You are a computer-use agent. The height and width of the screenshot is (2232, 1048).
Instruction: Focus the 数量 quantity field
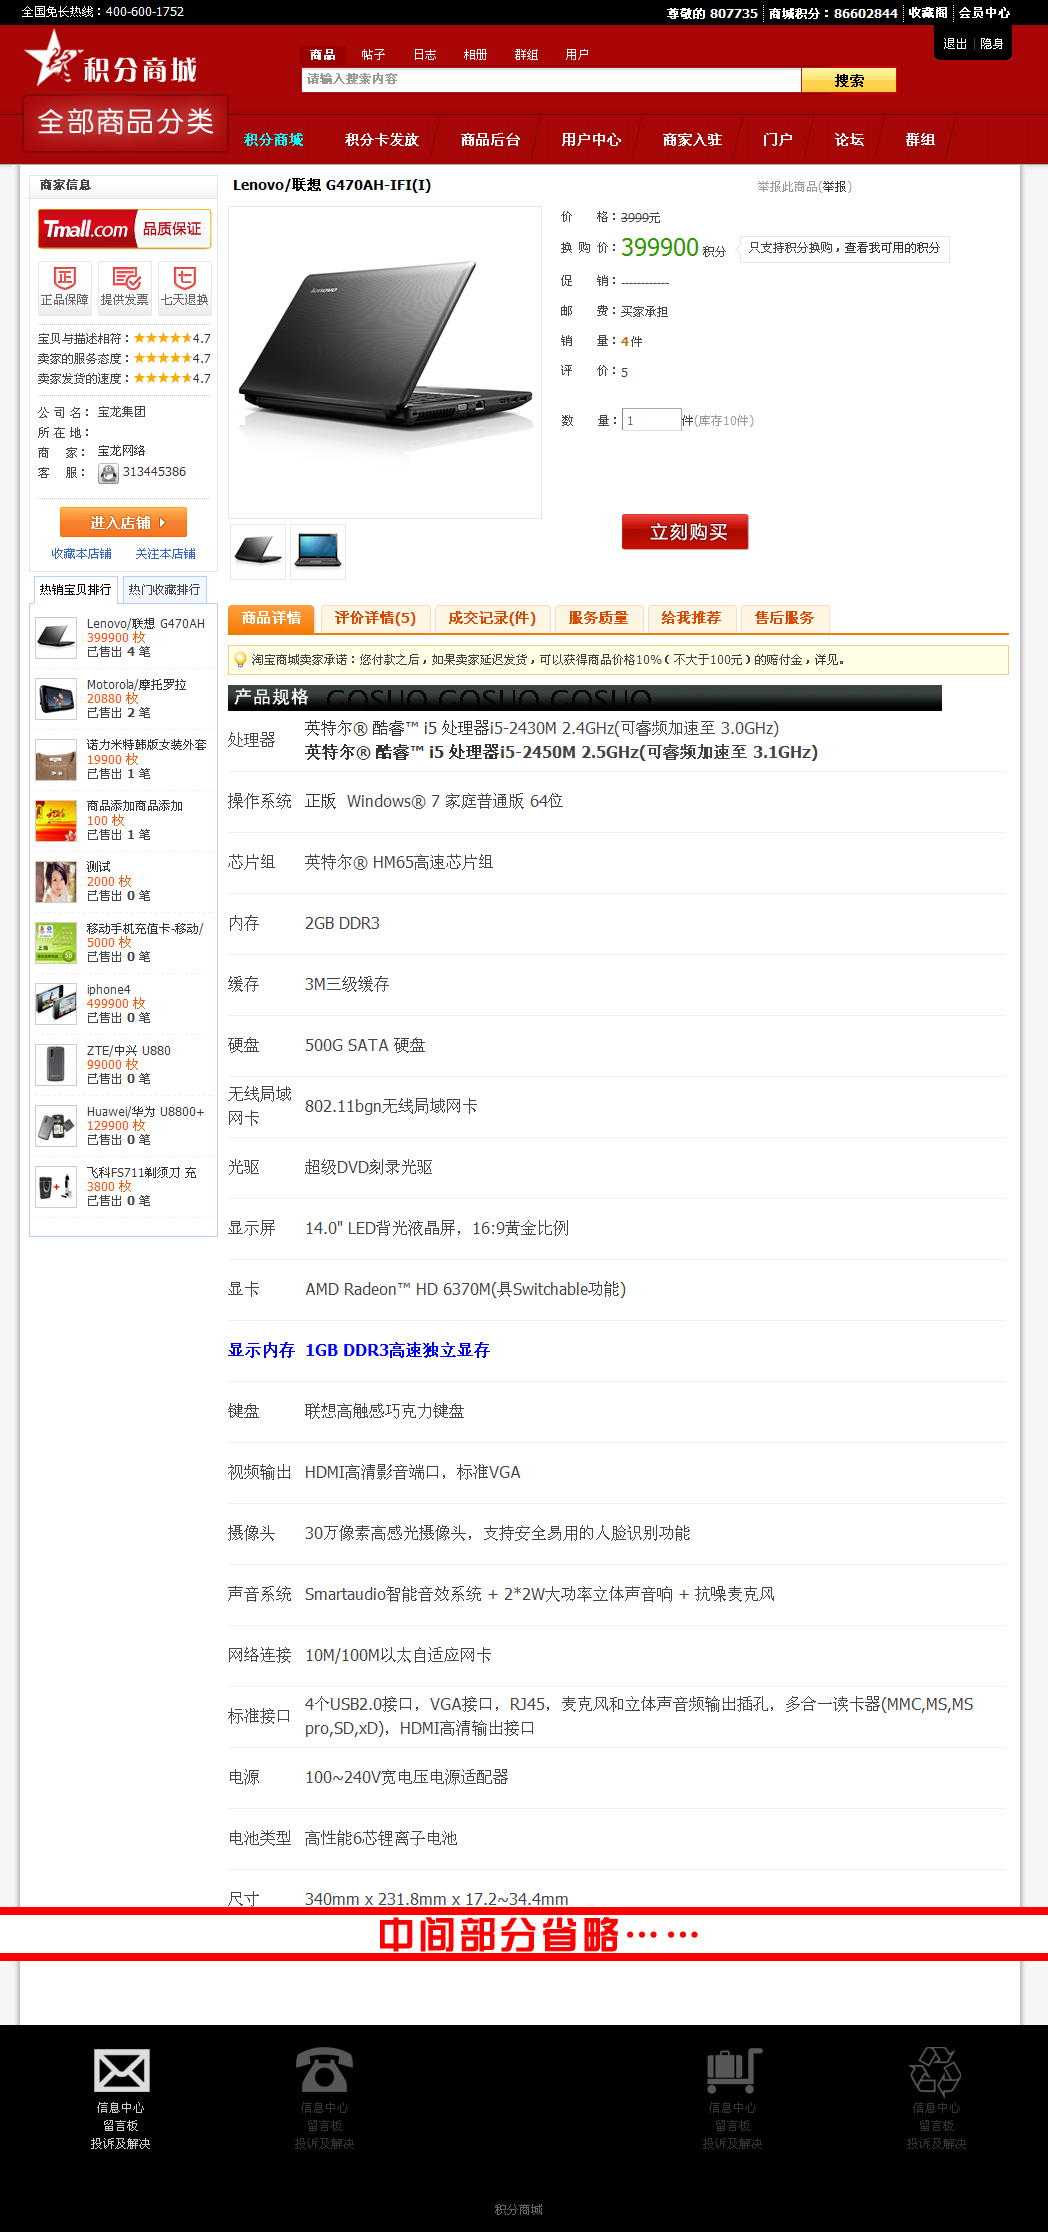coord(651,420)
